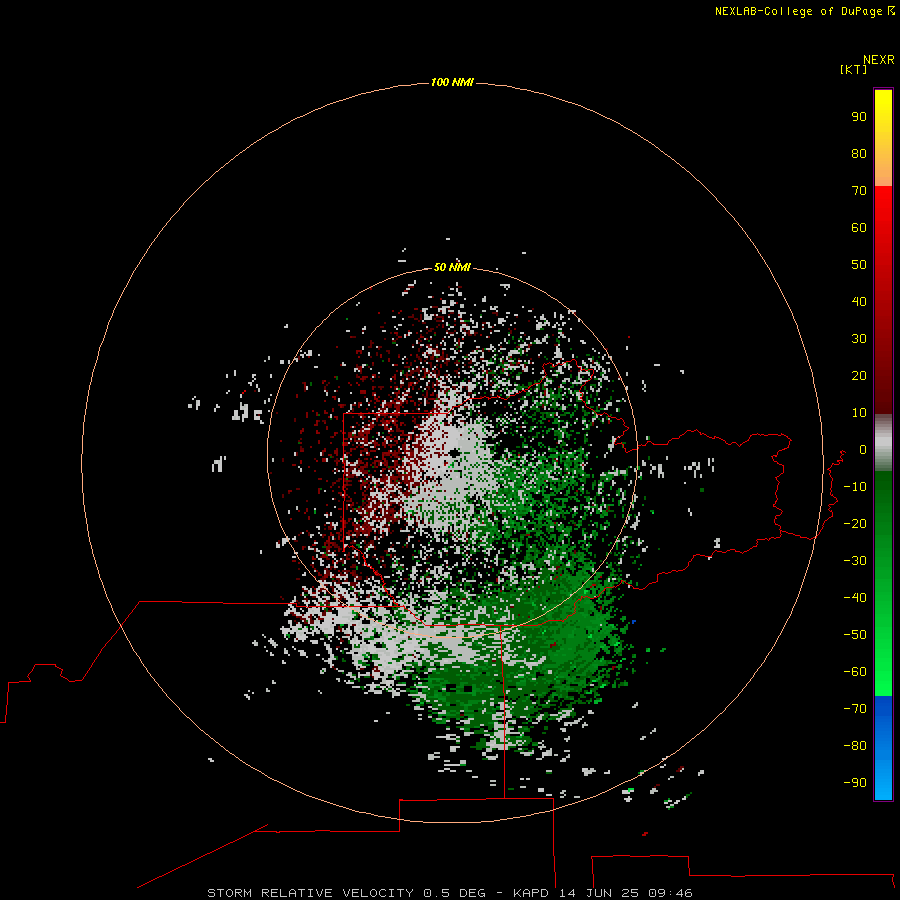Click the 0 value on velocity scale
The height and width of the screenshot is (900, 900).
(x=862, y=449)
